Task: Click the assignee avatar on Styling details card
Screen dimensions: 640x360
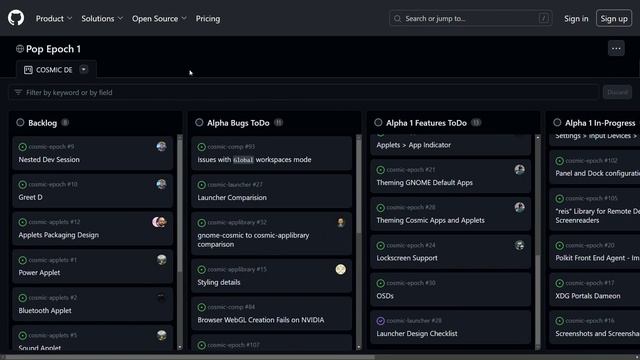Action: click(340, 269)
